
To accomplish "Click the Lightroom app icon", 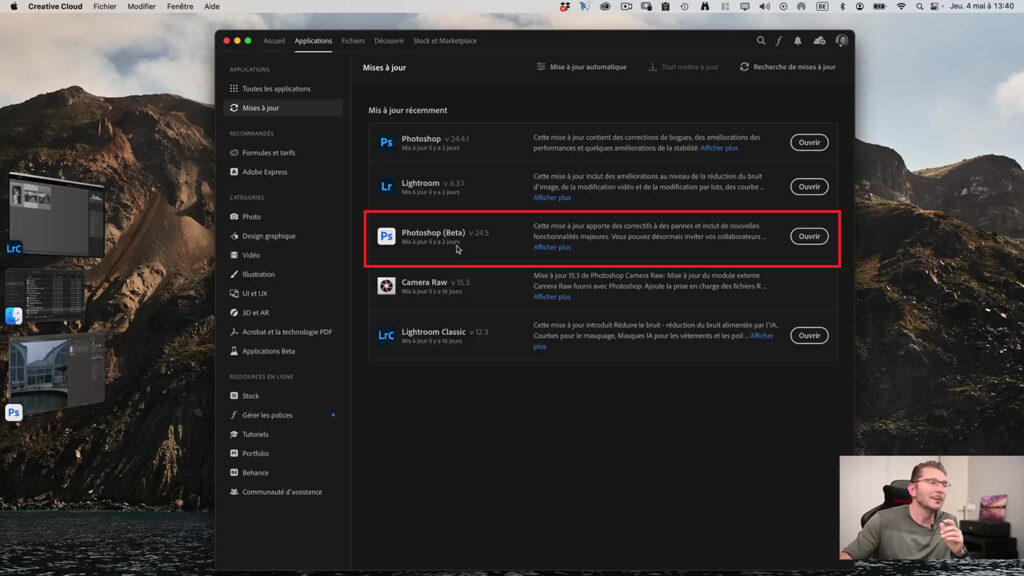I will click(386, 186).
